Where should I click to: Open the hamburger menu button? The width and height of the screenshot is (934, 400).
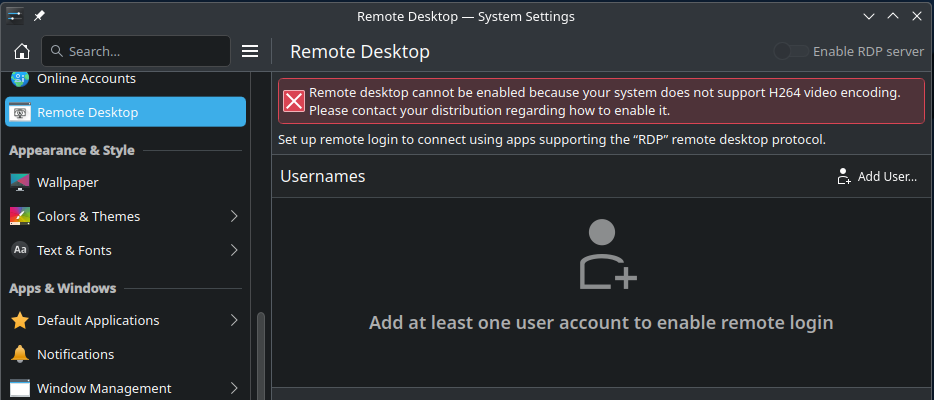[x=250, y=51]
